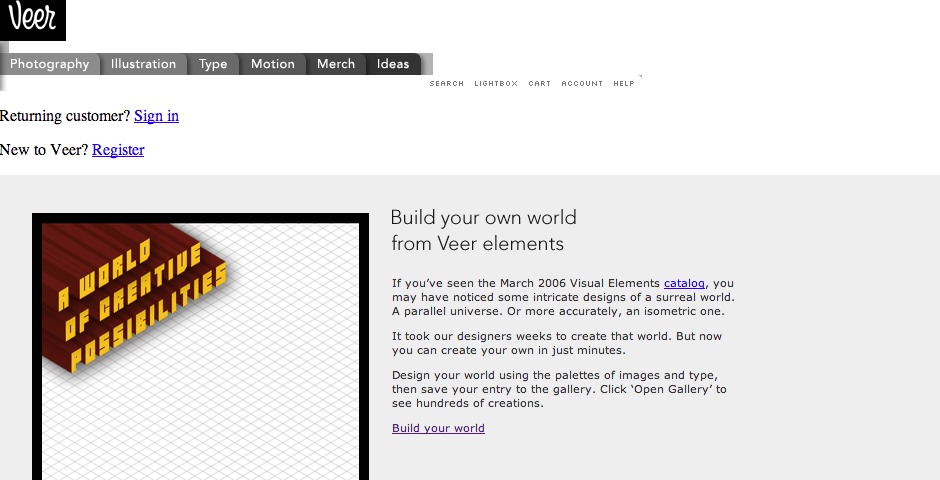View the CART
Screen dimensions: 940x480
[x=540, y=83]
